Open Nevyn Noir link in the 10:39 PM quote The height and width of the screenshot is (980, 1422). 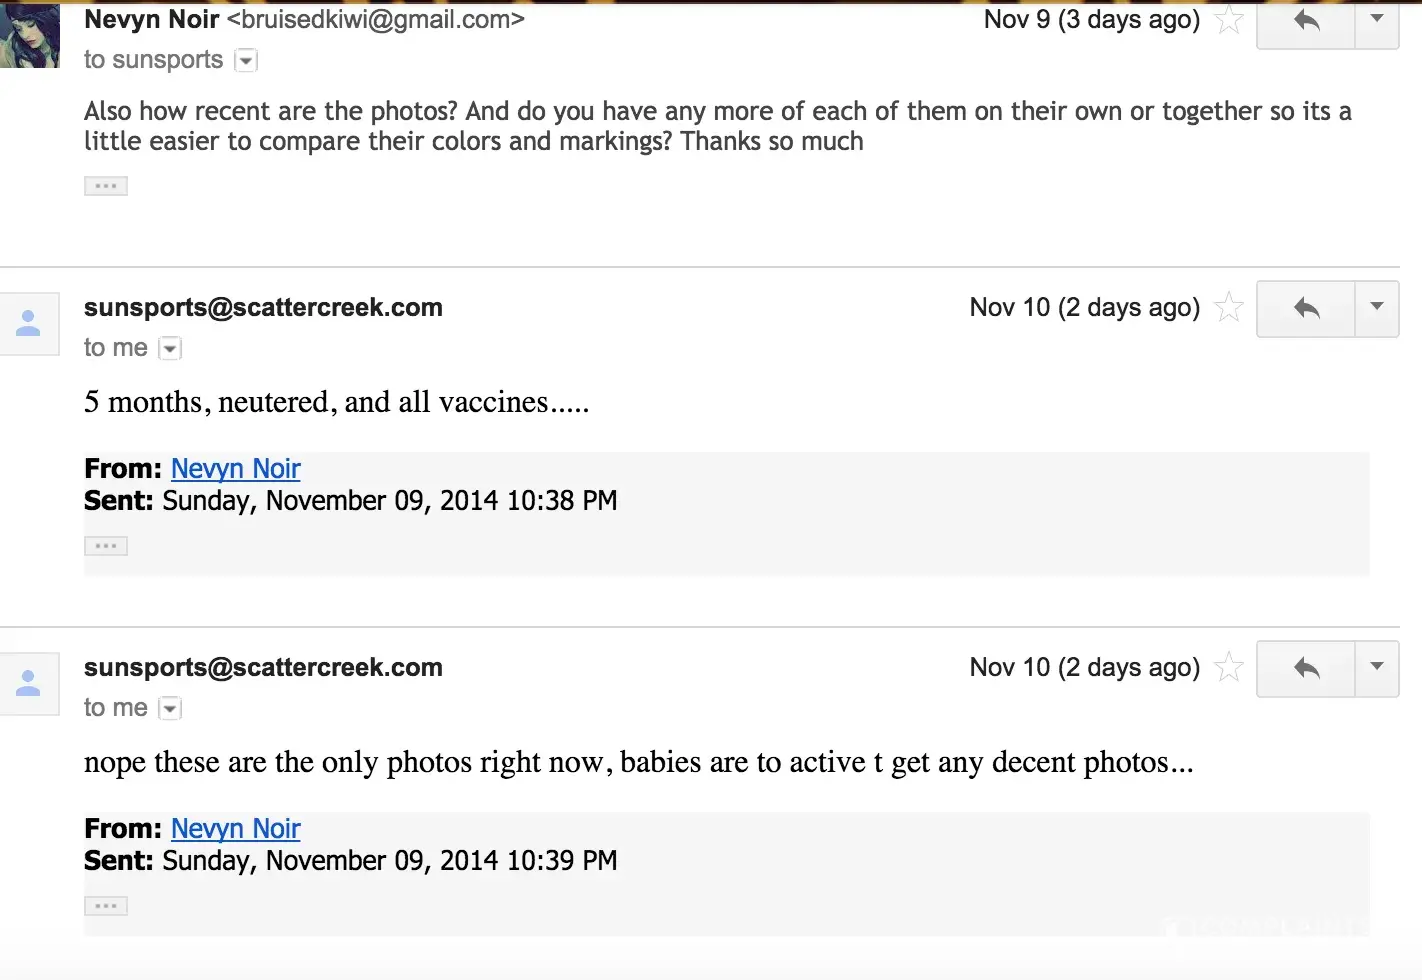click(235, 829)
